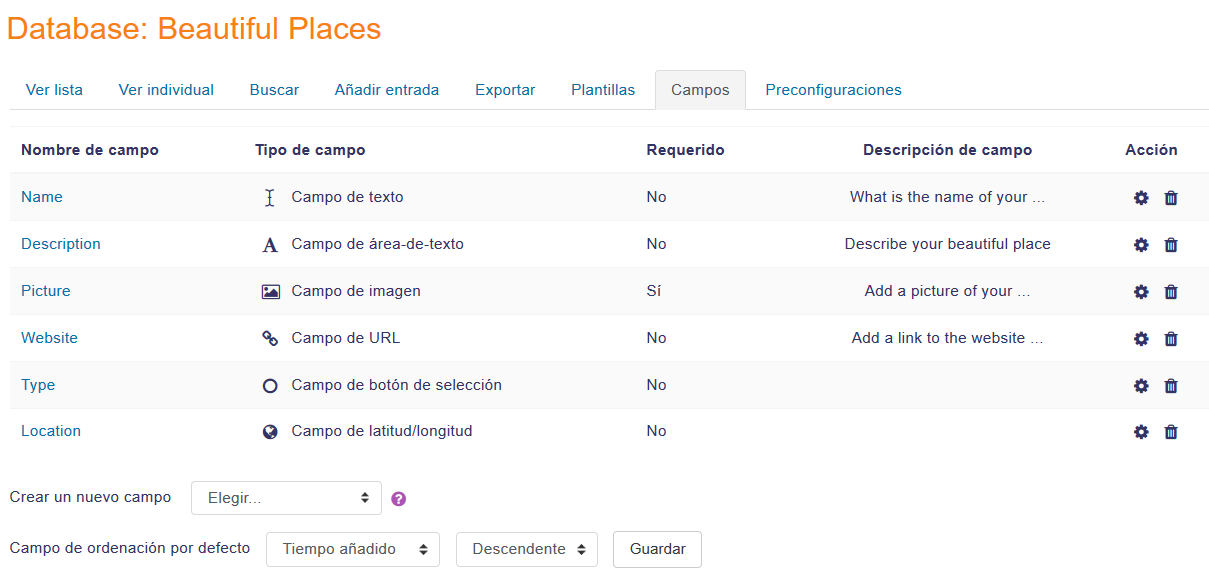Delete the Name field via trash icon
1209x583 pixels.
coord(1171,198)
